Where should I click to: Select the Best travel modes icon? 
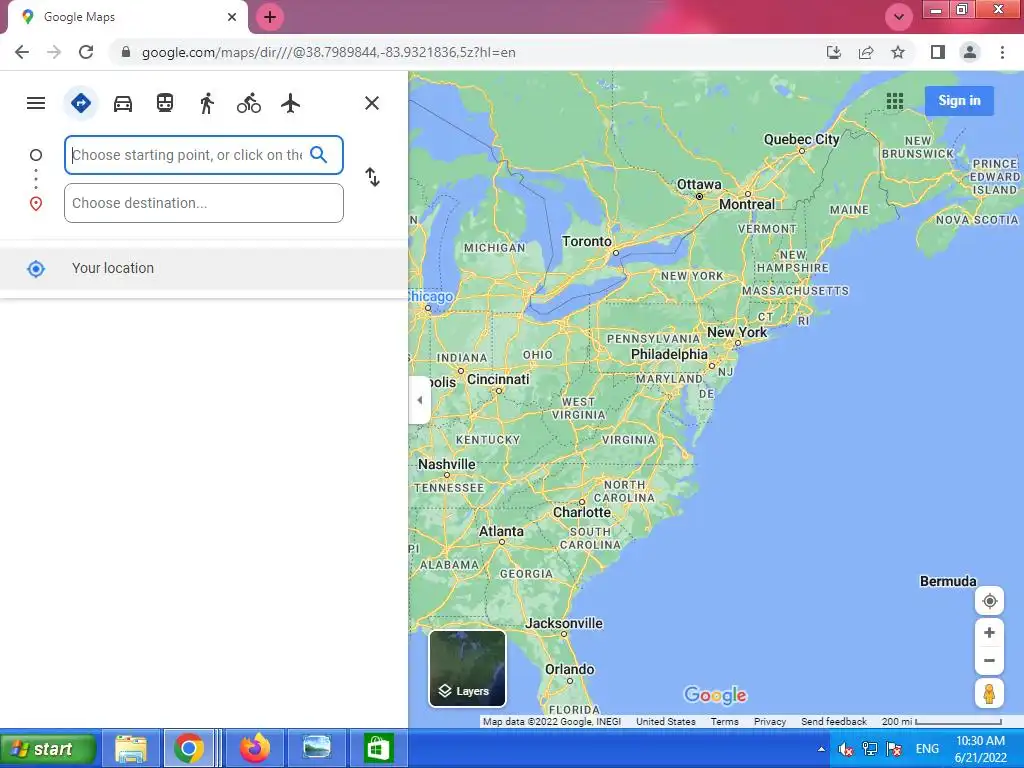[x=80, y=103]
